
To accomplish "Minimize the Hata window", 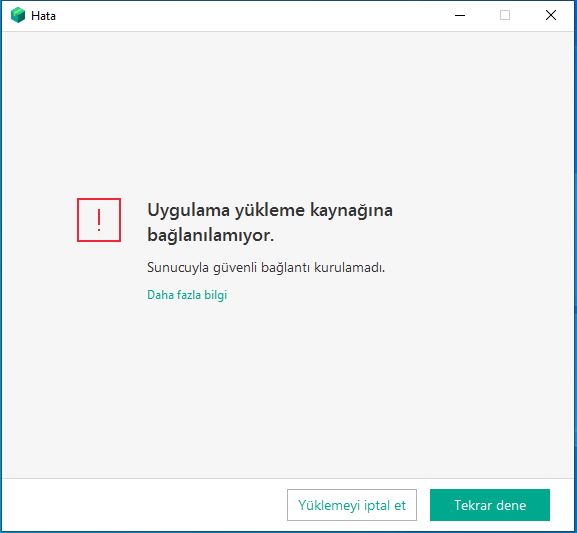I will coord(460,15).
